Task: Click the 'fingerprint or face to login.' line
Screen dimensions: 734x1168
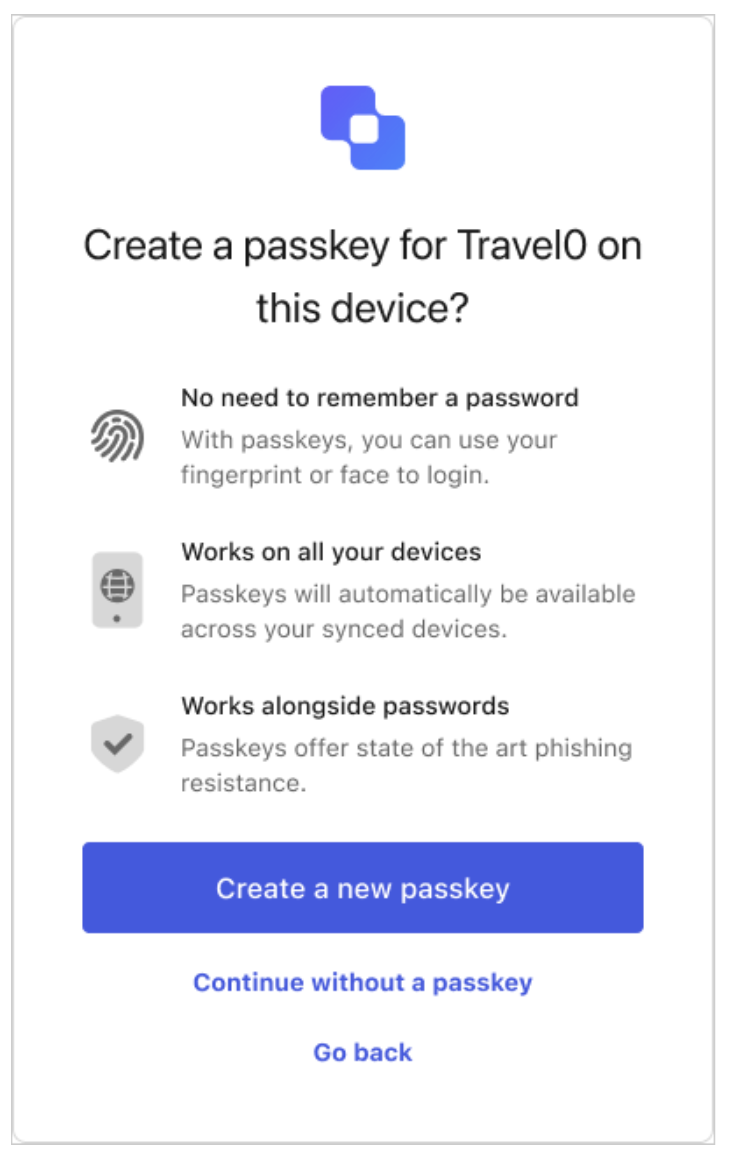Action: coord(335,476)
